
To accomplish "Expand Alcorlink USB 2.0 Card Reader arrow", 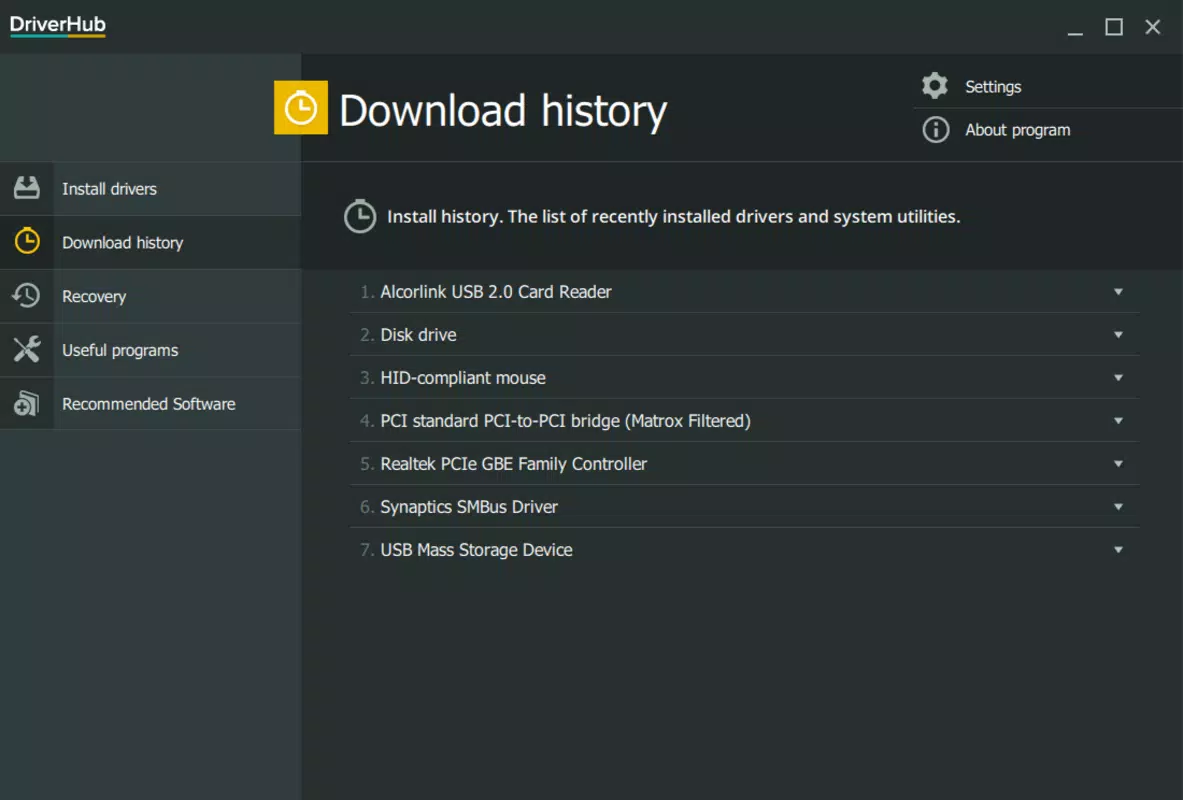I will coord(1118,292).
